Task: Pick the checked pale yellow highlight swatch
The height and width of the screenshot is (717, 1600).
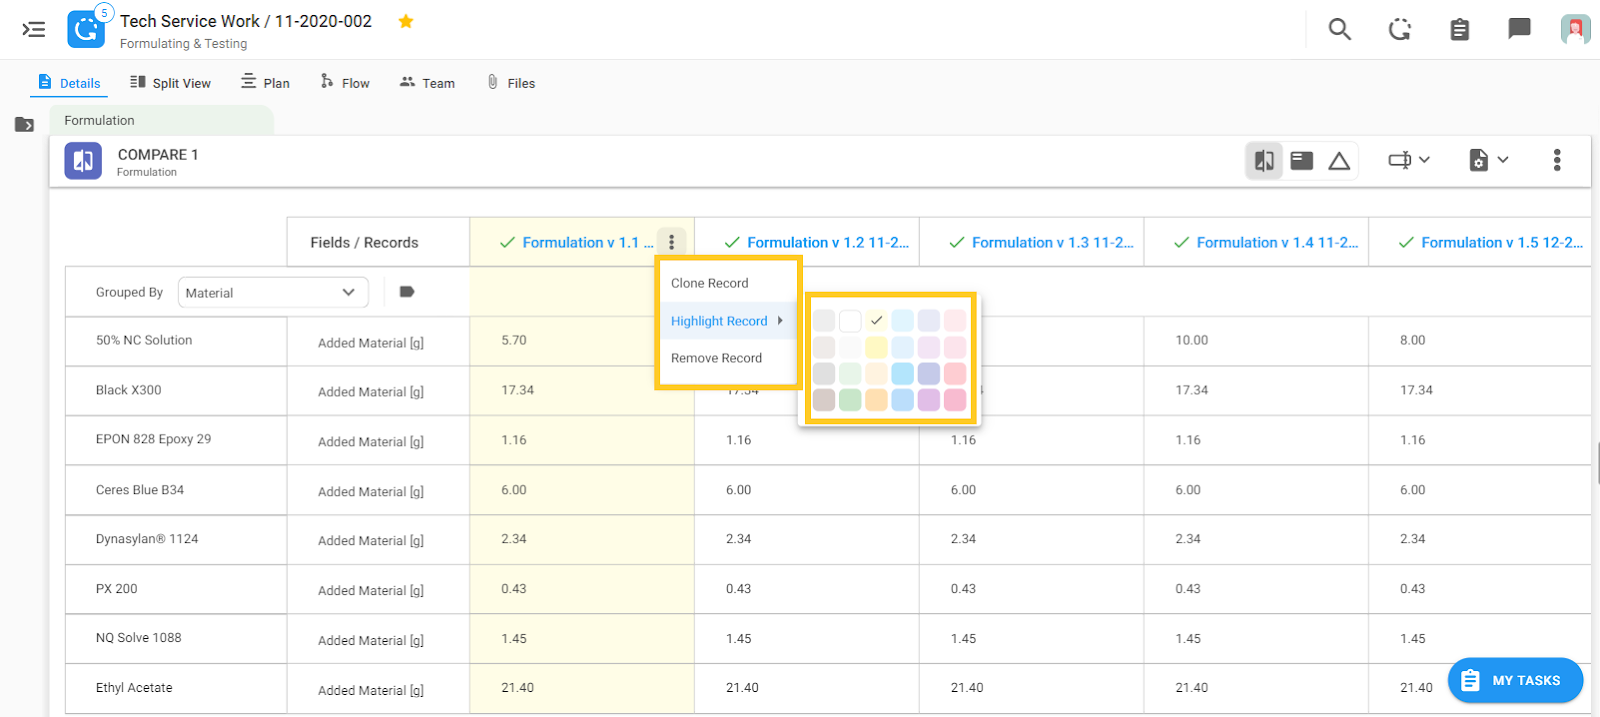Action: (x=876, y=321)
